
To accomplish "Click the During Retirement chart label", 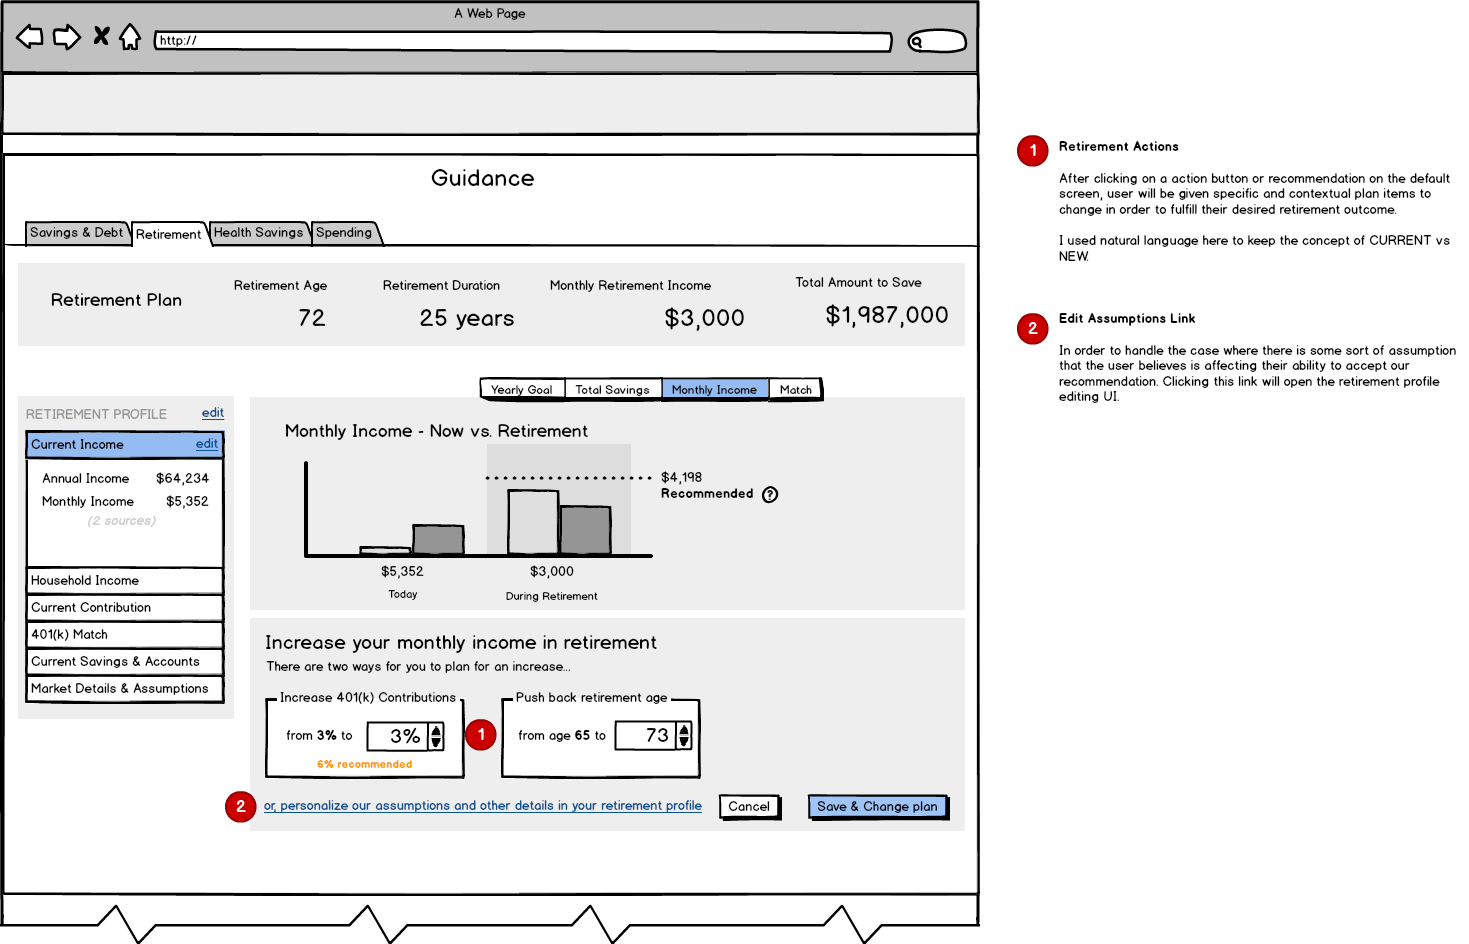I will tap(552, 596).
